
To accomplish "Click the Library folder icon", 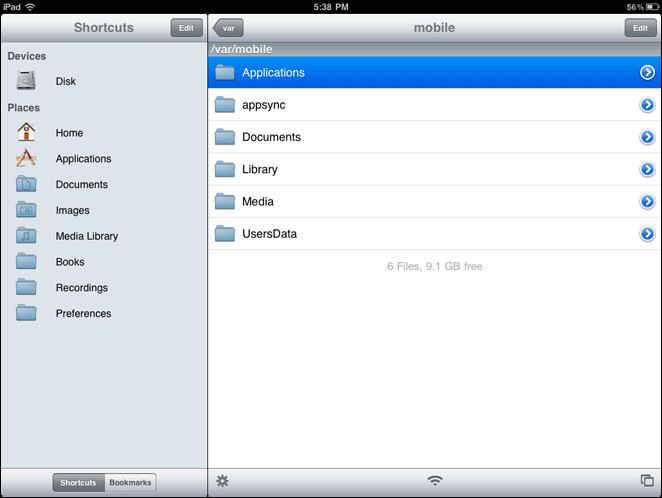I will (x=225, y=169).
